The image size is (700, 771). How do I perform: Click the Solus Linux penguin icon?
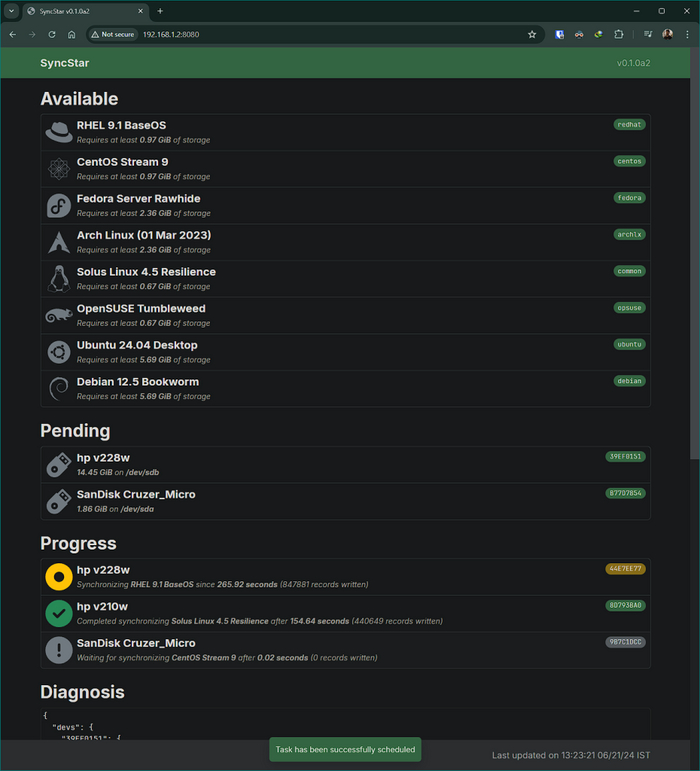[59, 278]
